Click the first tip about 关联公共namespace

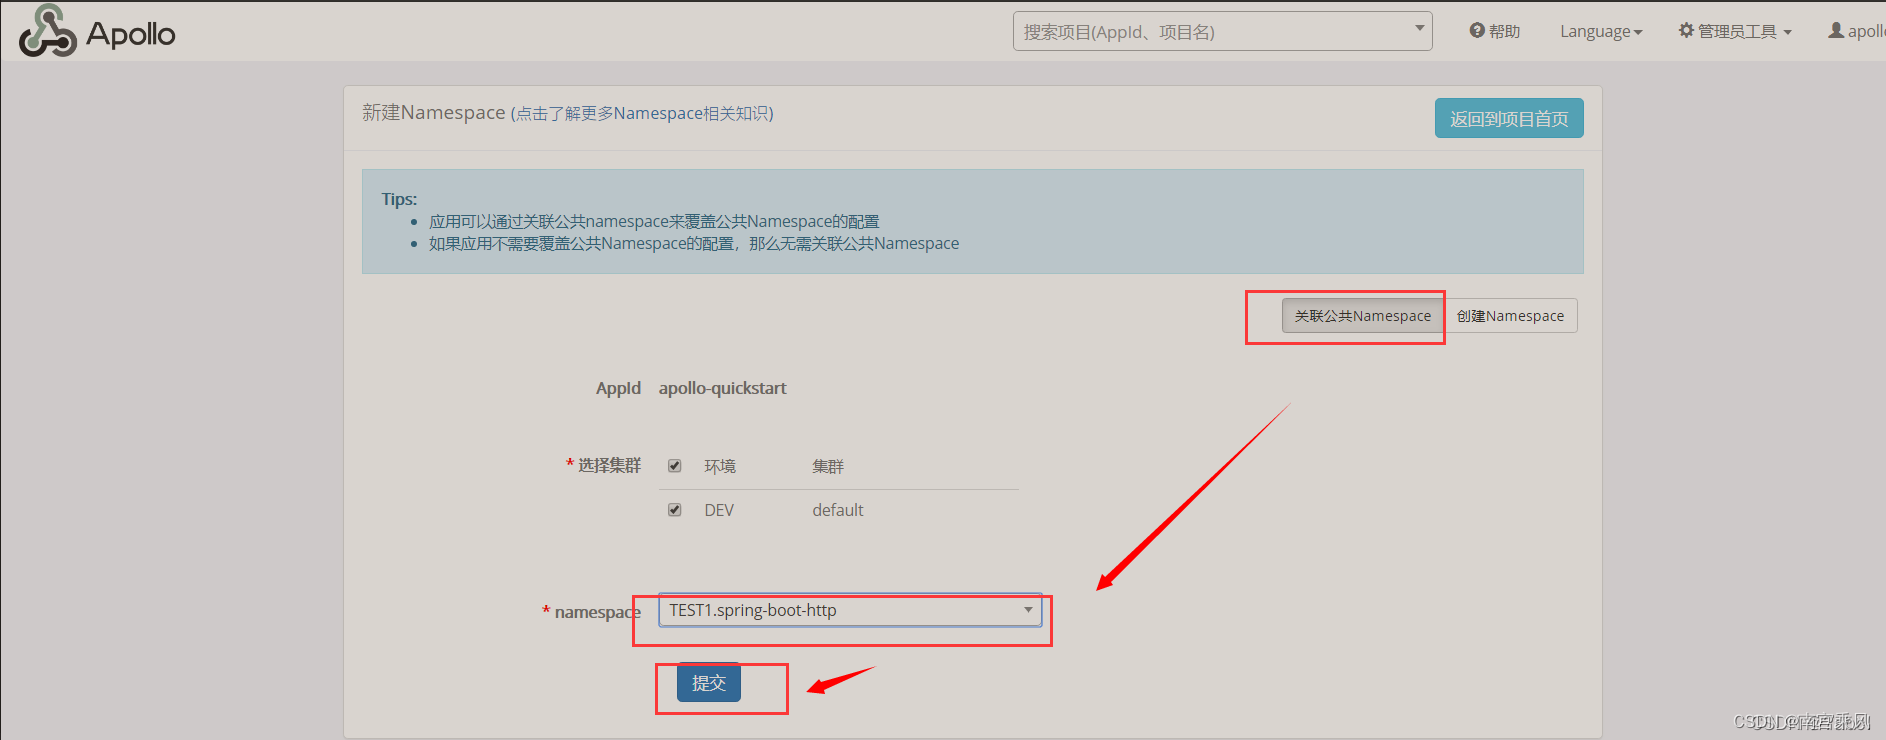(654, 221)
